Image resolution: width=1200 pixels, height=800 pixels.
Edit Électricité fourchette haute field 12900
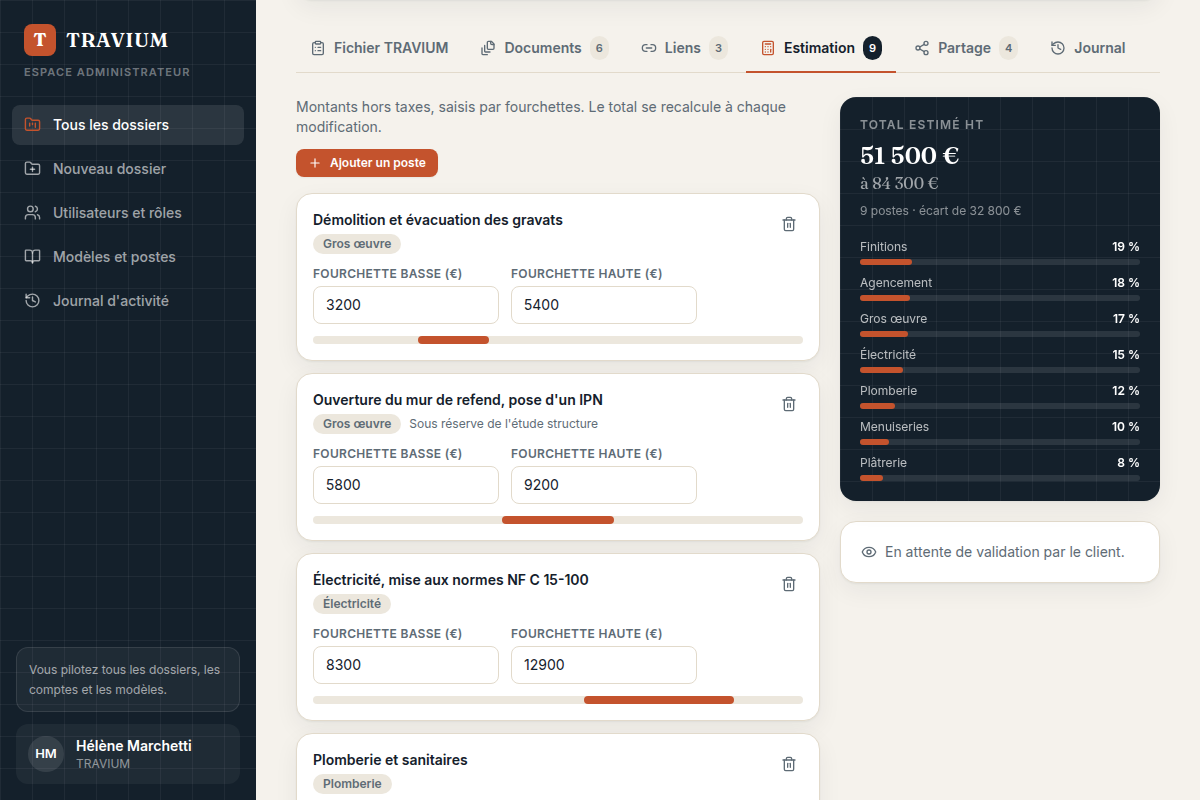coord(604,665)
